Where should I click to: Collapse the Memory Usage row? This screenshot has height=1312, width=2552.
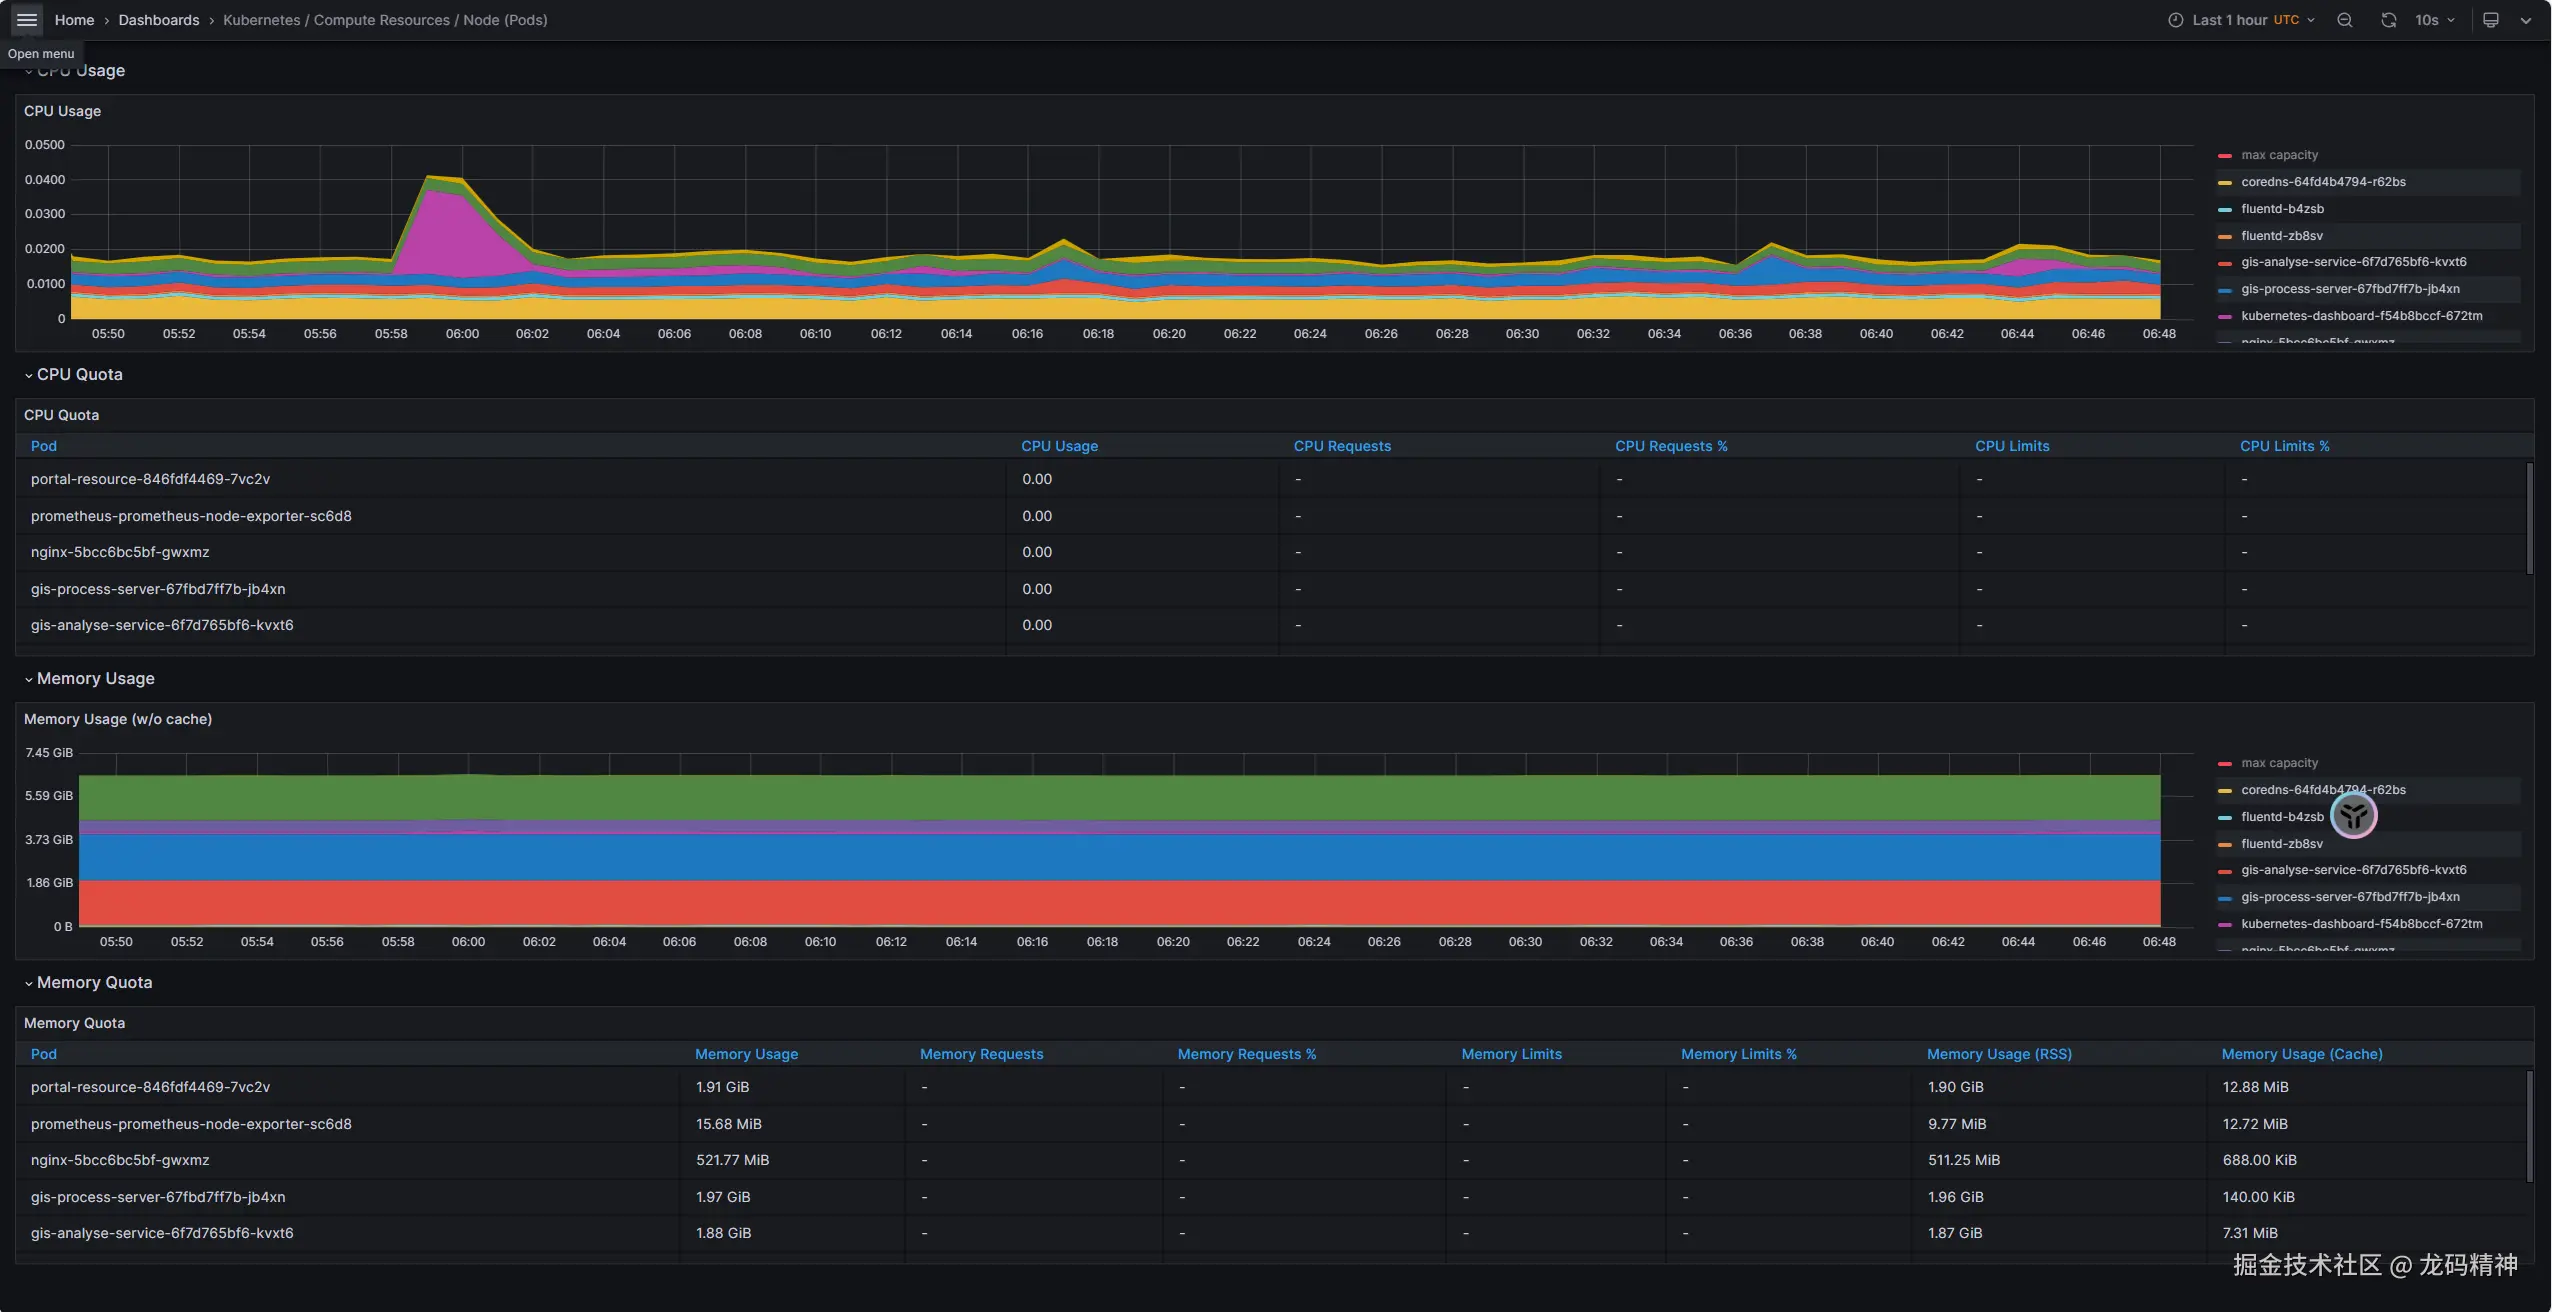click(95, 678)
